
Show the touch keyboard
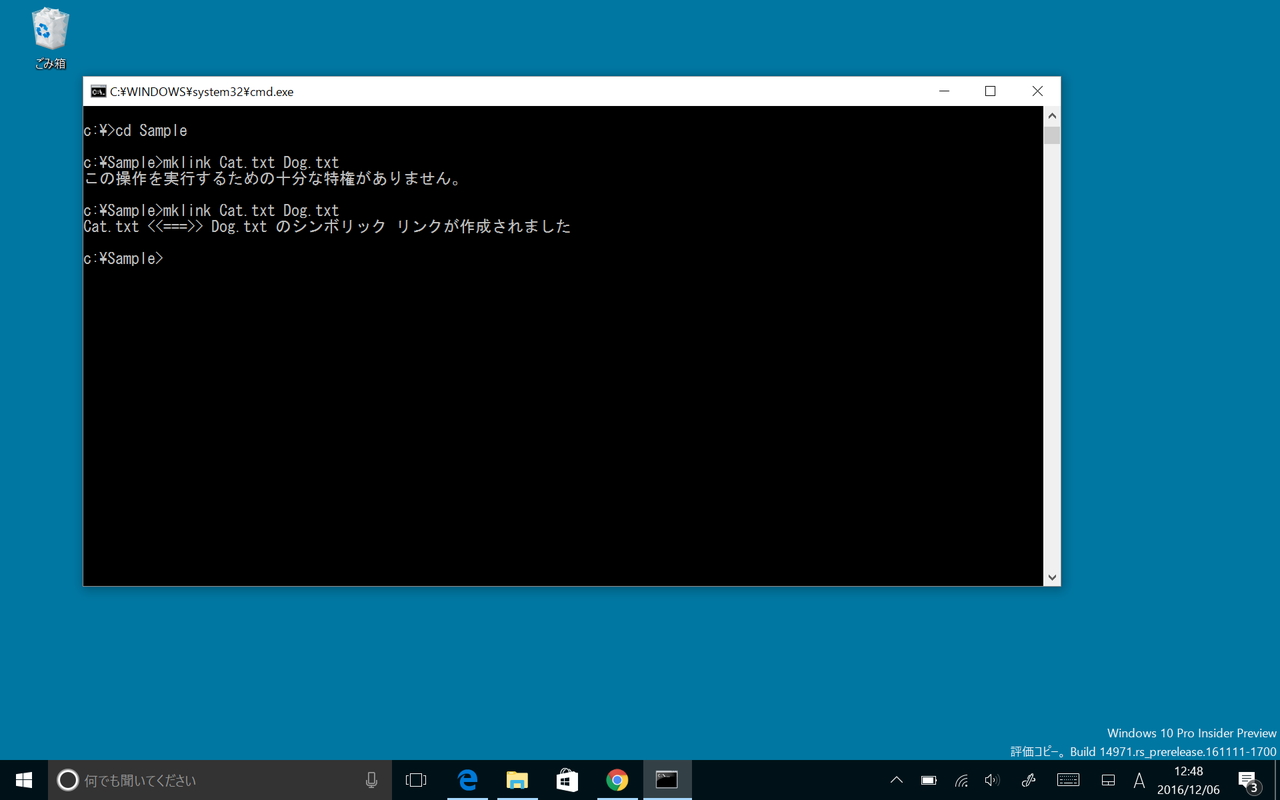tap(1068, 780)
